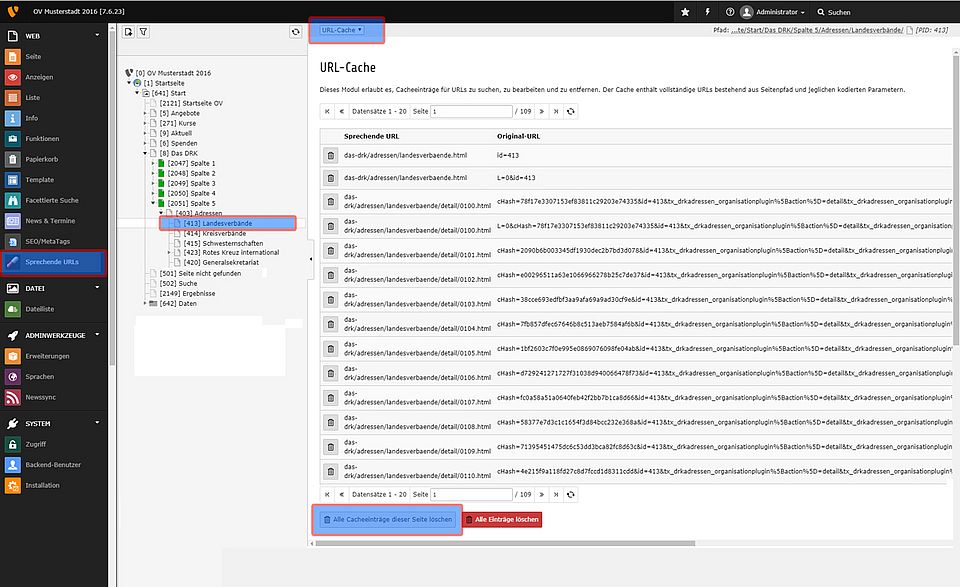Click the page tree filter icon
The image size is (960, 587).
click(143, 32)
